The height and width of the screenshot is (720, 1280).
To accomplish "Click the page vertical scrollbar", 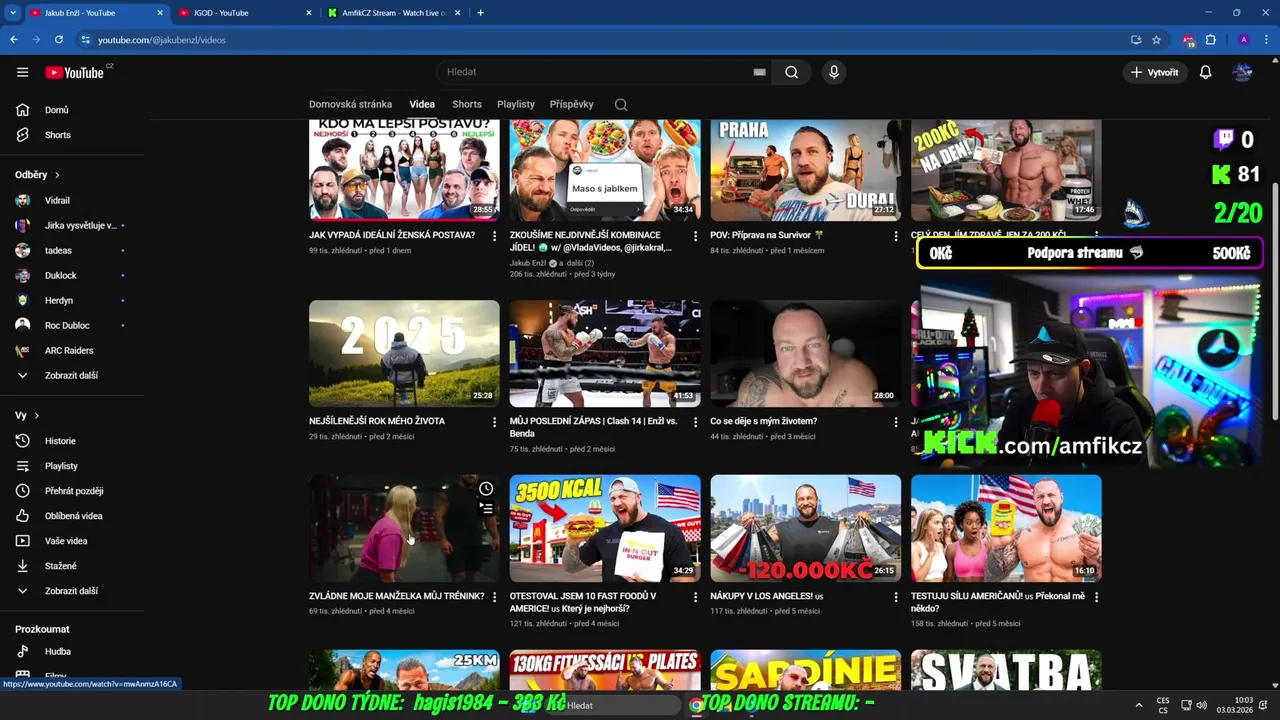I will 1274,300.
